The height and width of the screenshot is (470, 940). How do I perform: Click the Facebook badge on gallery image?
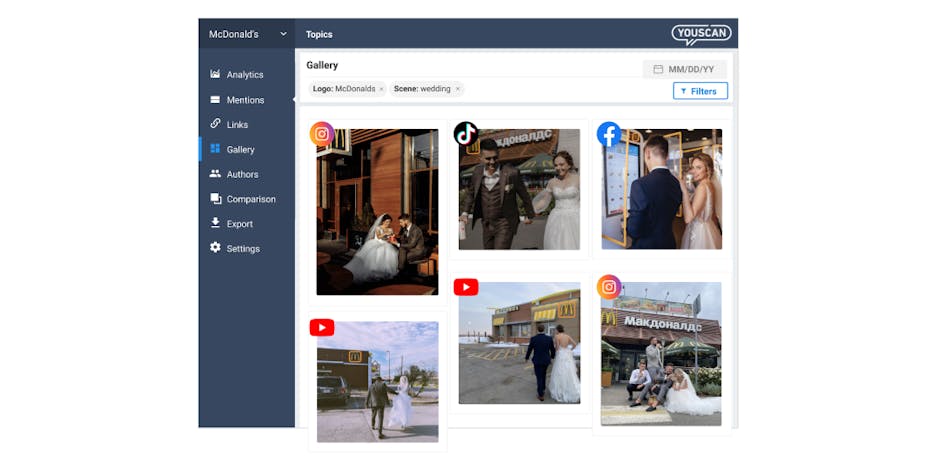point(609,134)
